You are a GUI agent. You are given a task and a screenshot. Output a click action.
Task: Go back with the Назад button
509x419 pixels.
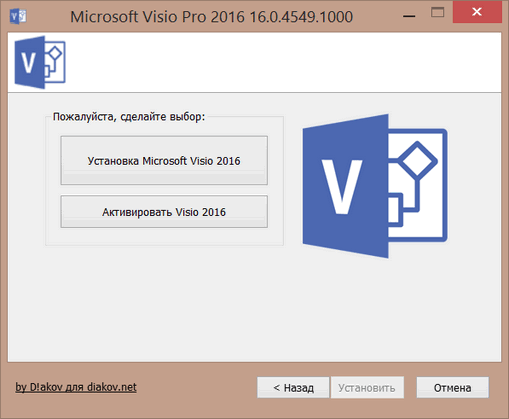point(293,387)
